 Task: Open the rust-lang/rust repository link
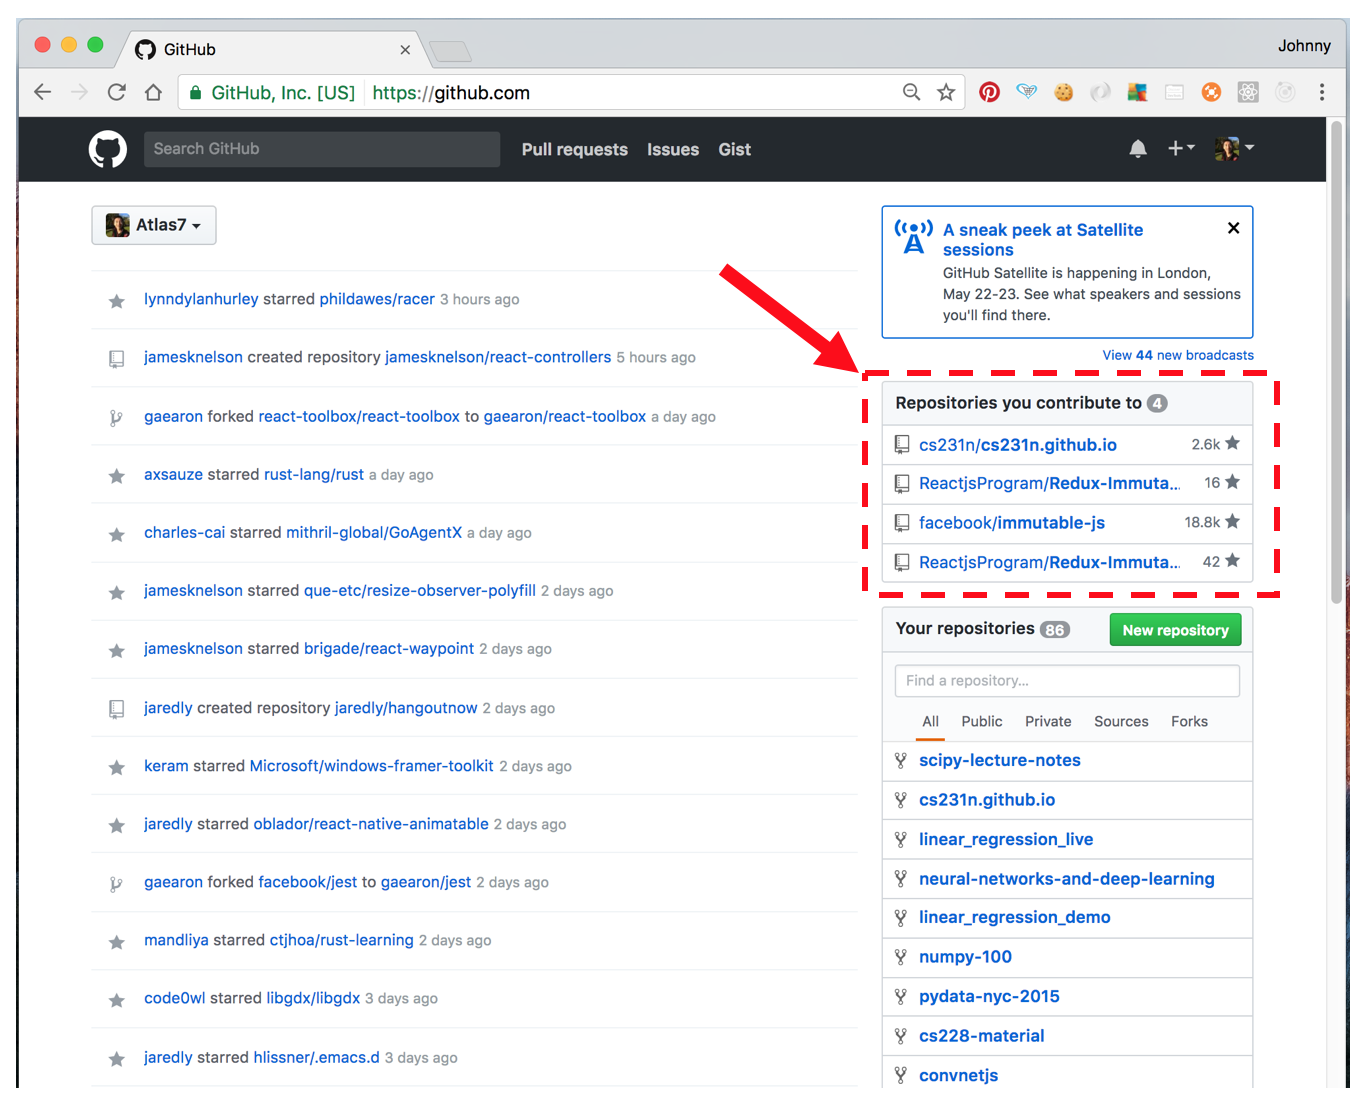[x=314, y=474]
